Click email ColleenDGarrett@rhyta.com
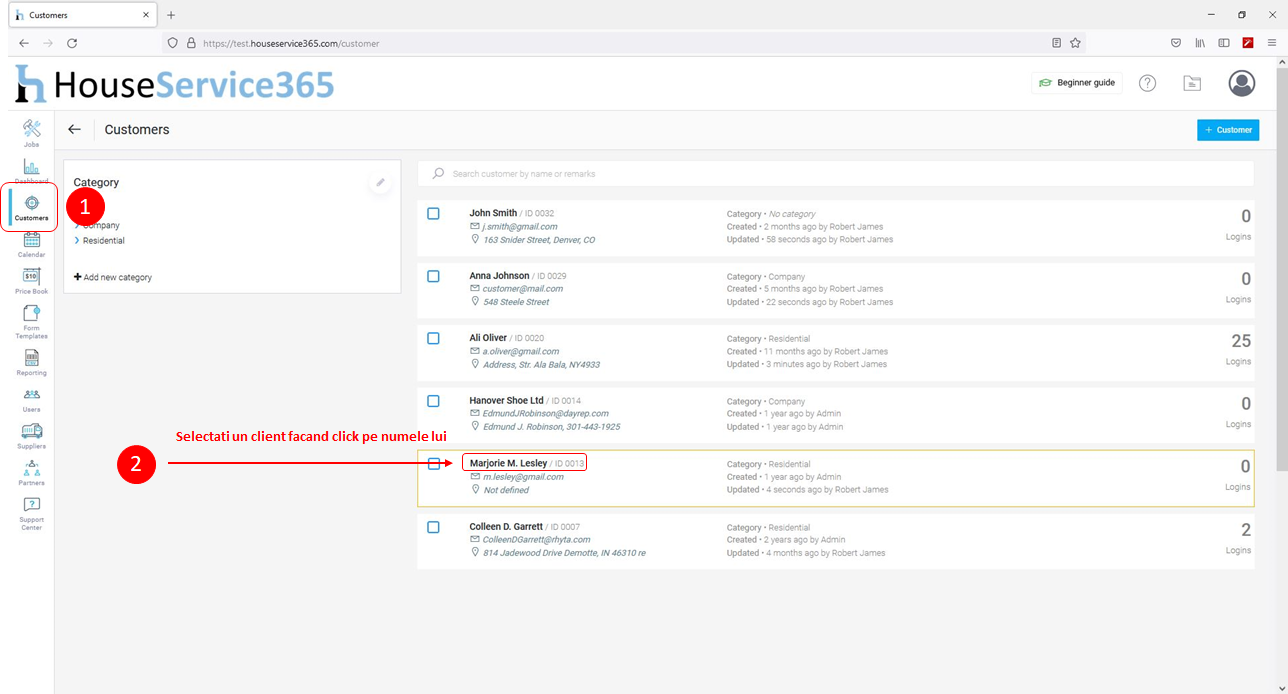The height and width of the screenshot is (694, 1288). tap(537, 540)
